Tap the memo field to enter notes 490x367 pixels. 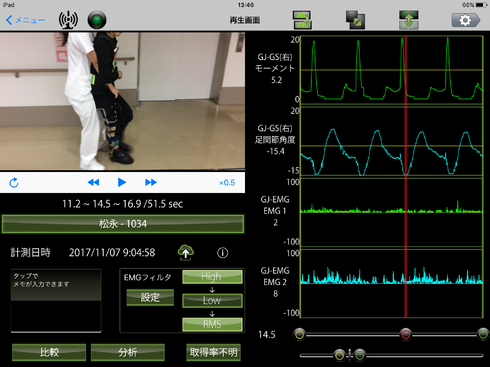click(x=56, y=301)
